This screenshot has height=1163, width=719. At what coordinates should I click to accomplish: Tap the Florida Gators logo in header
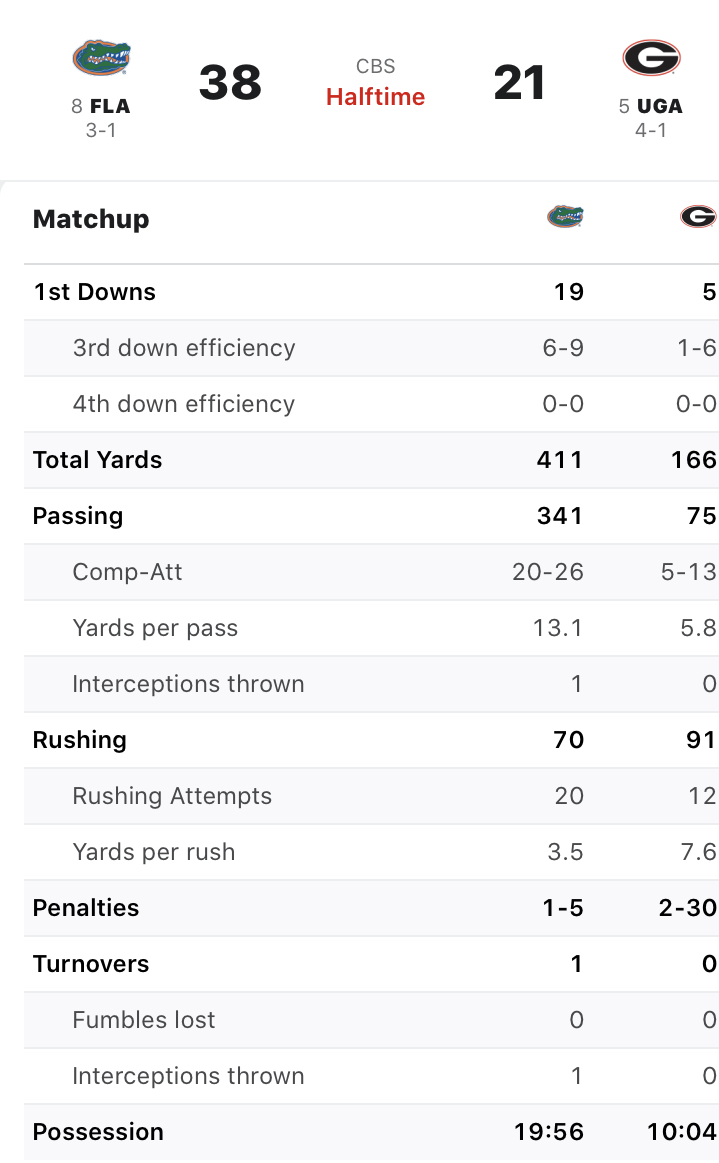point(102,58)
